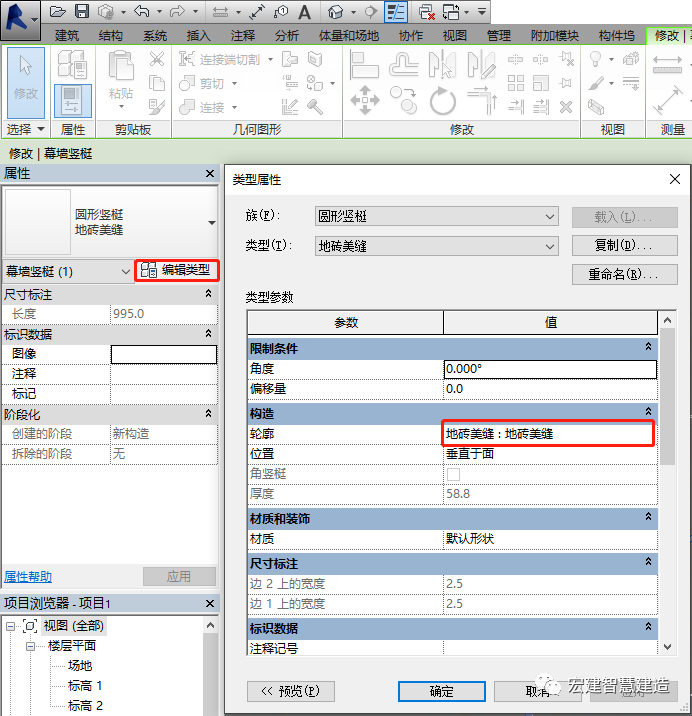The image size is (692, 716).
Task: Select the Modify arrow tool
Action: 26,82
